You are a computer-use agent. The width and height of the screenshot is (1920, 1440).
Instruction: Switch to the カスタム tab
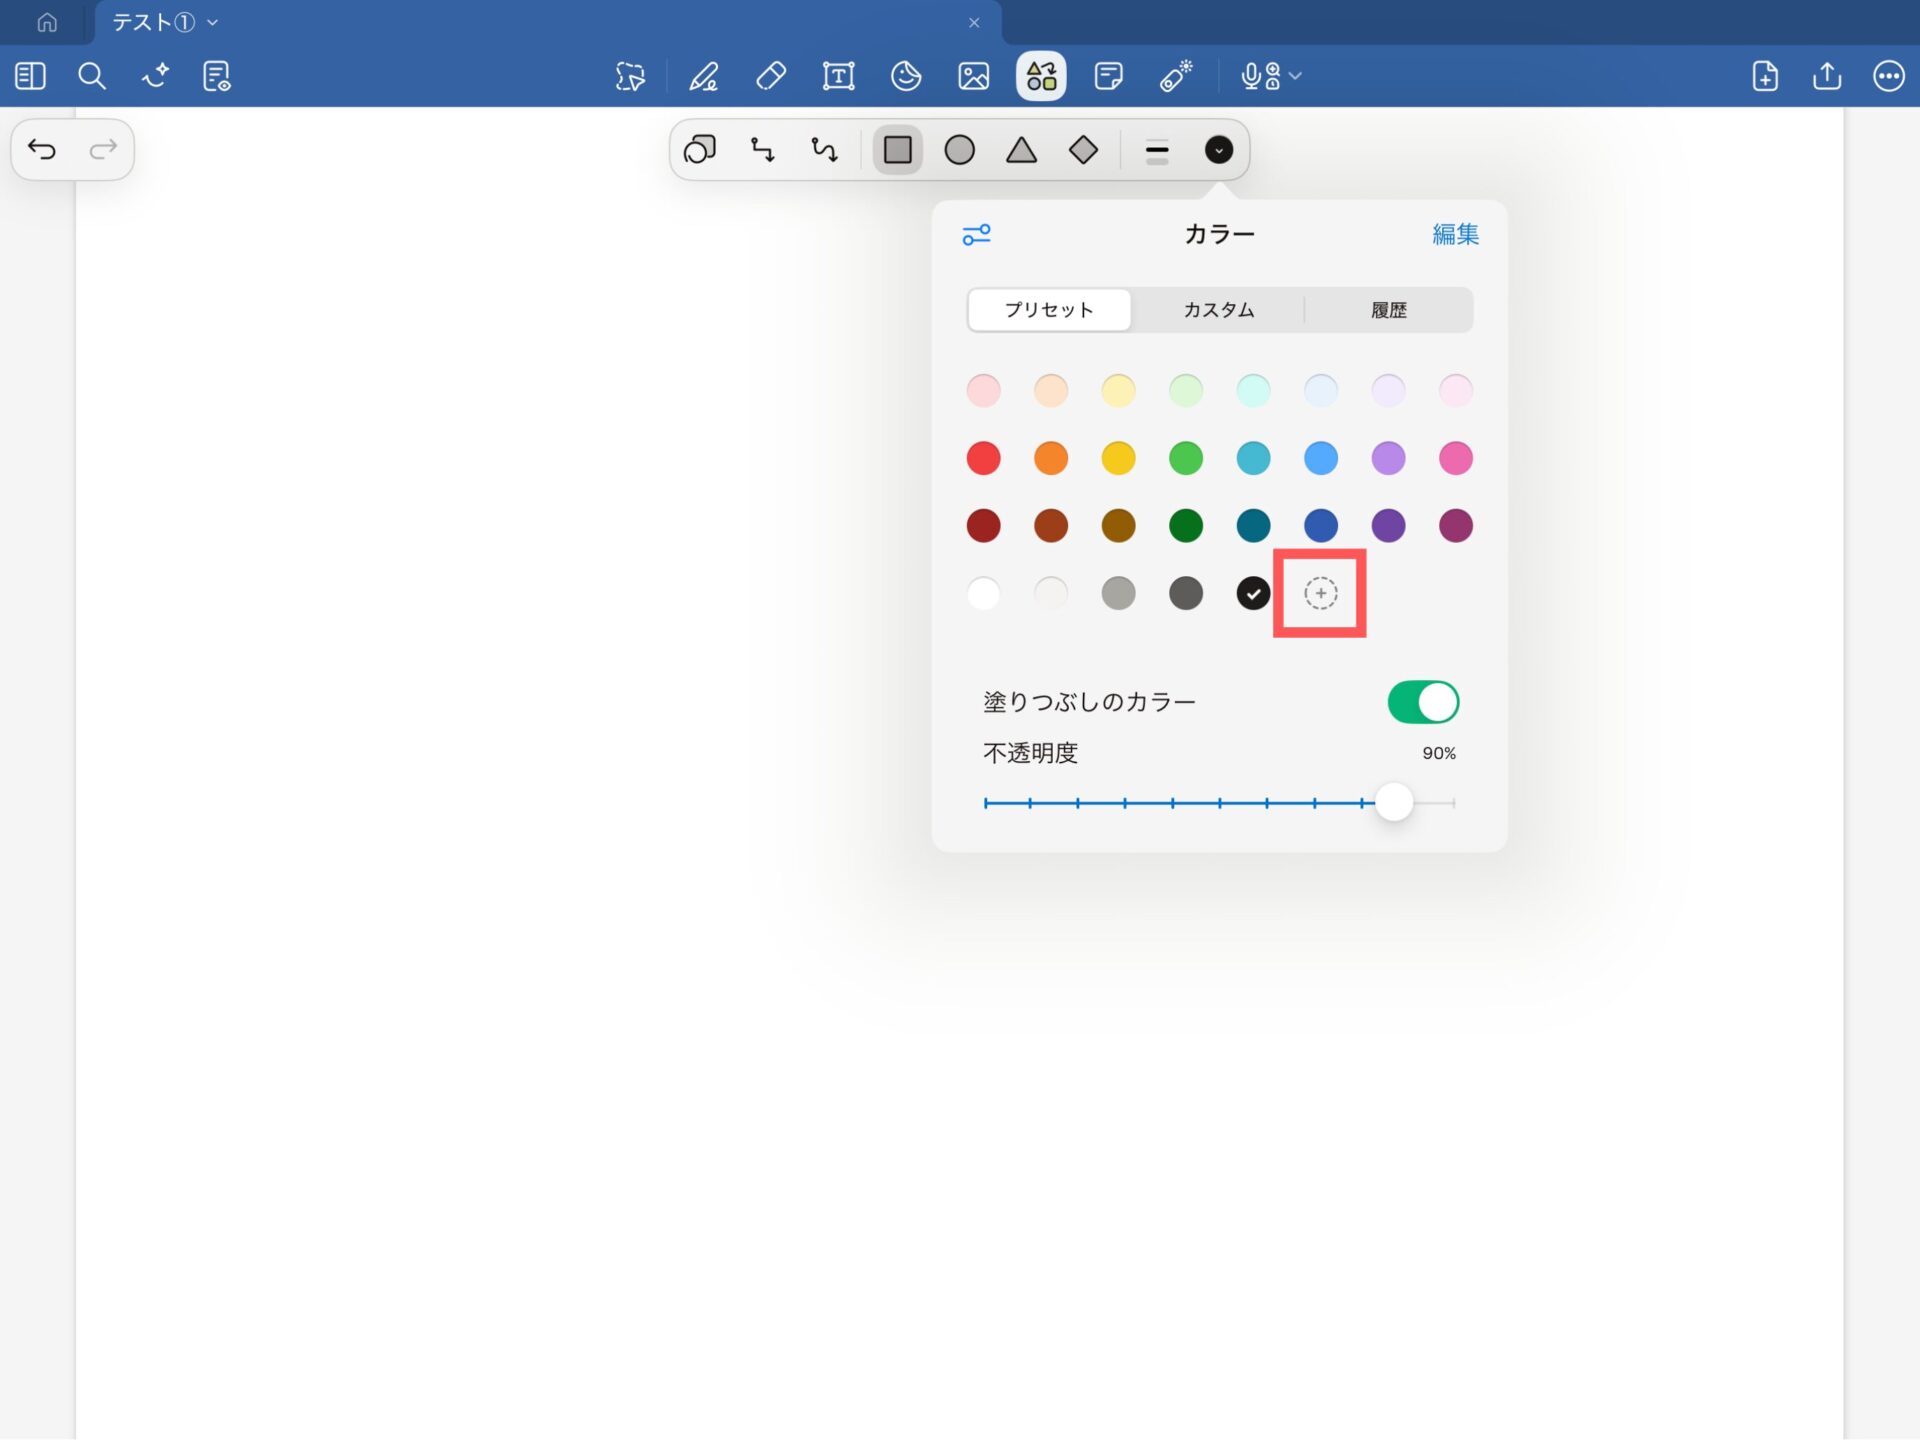click(x=1218, y=310)
